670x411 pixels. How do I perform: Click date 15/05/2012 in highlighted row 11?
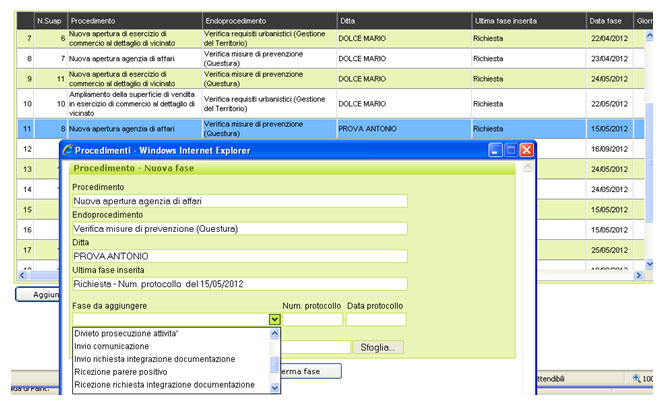[x=609, y=129]
